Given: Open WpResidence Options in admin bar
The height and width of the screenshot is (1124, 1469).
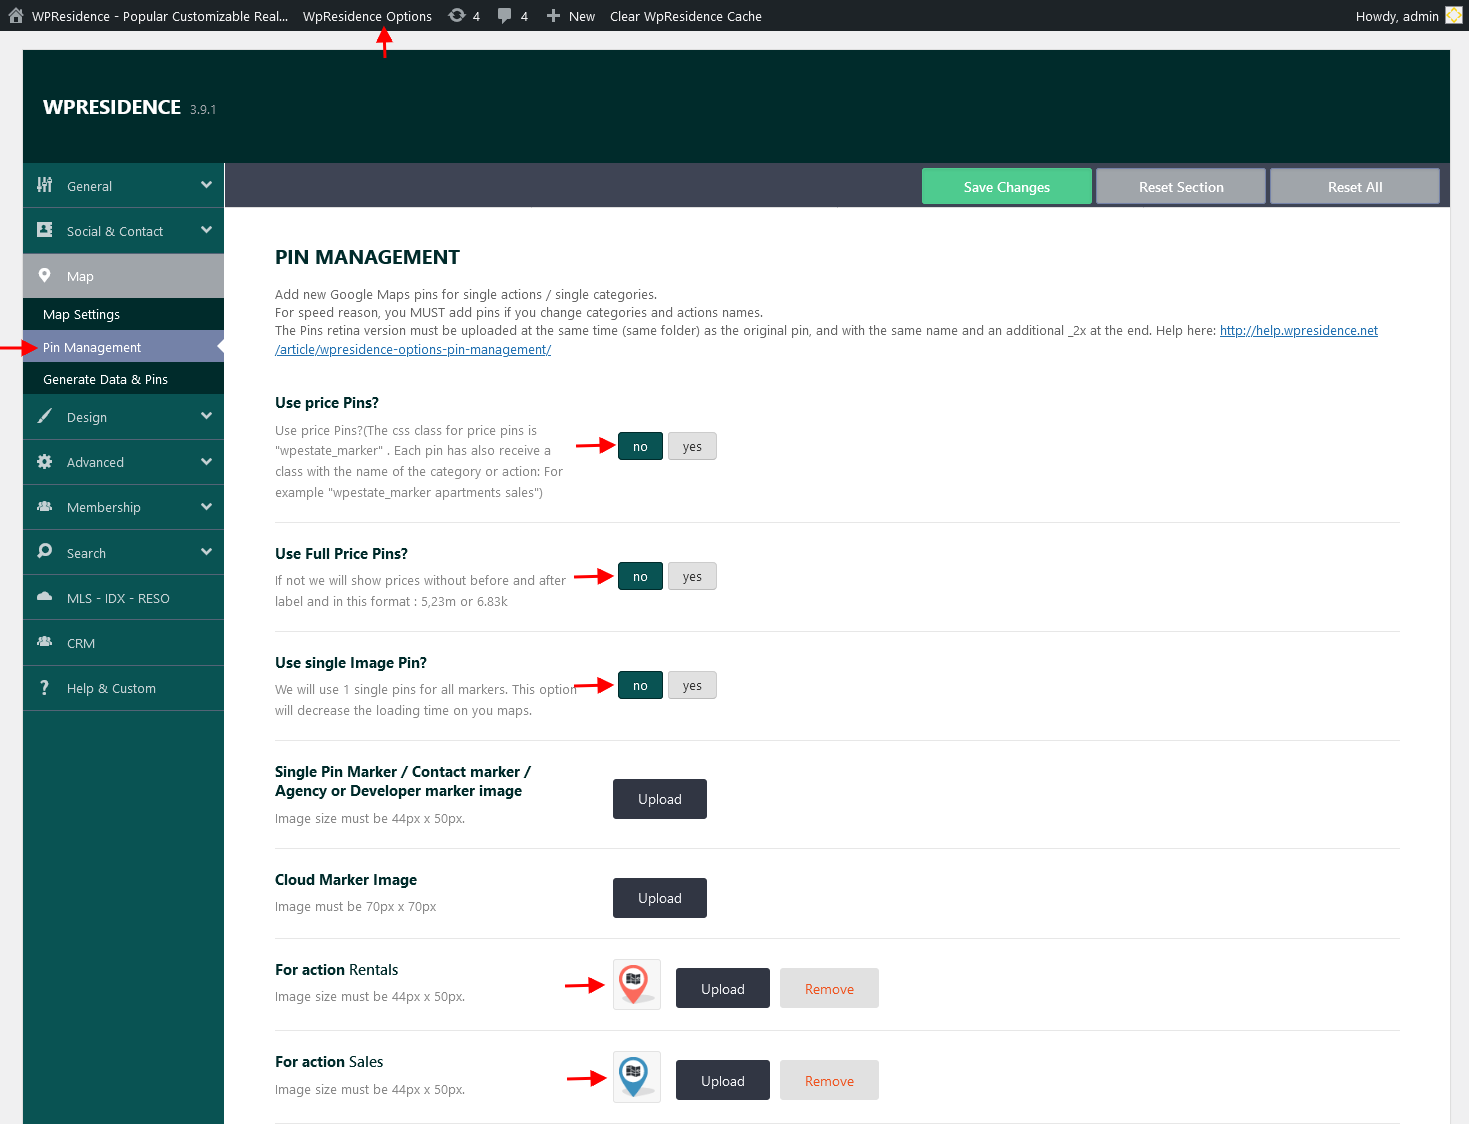Looking at the screenshot, I should pyautogui.click(x=367, y=16).
